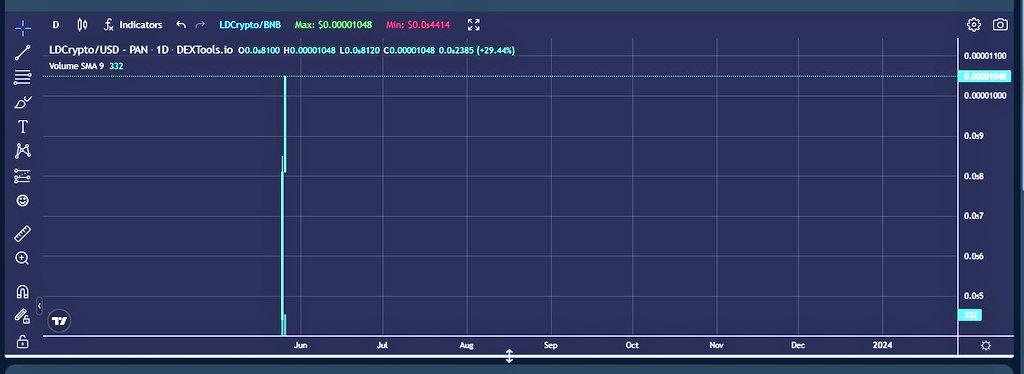Image resolution: width=1024 pixels, height=374 pixels.
Task: Click the LDCrypto/USD symbol title
Action: tap(140, 50)
